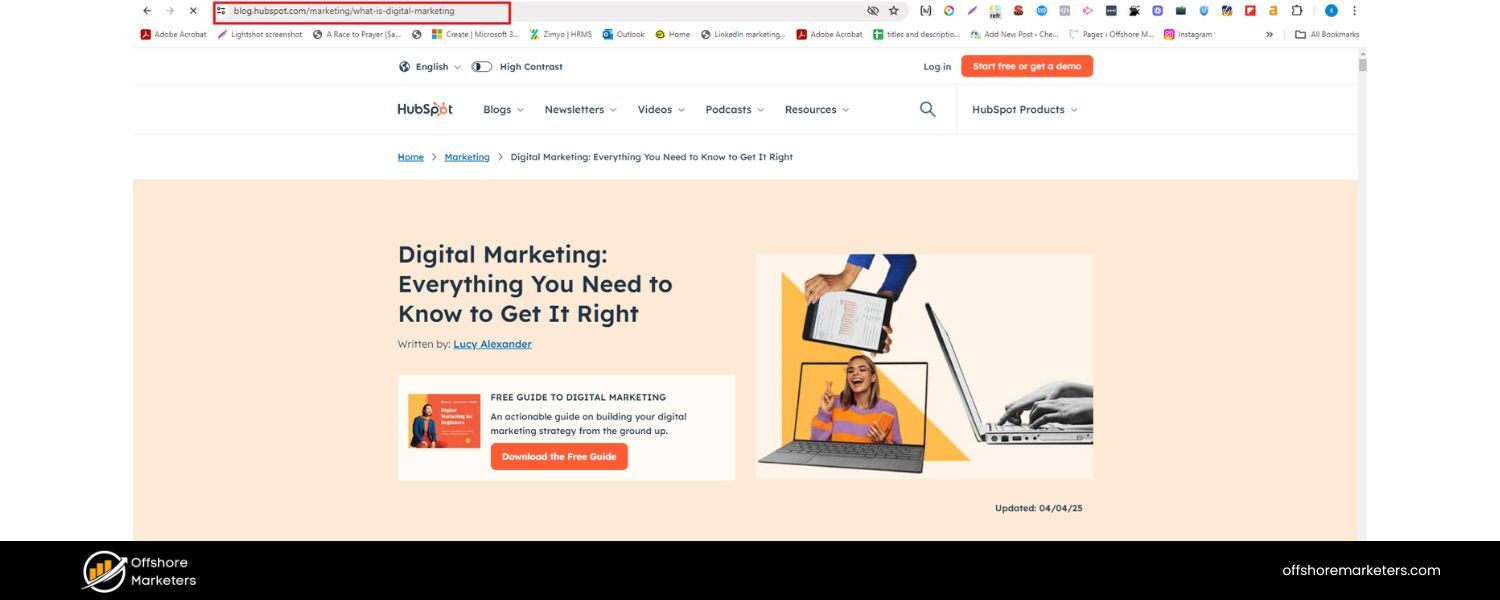Image resolution: width=1500 pixels, height=600 pixels.
Task: Stop page loading with the X icon
Action: point(193,11)
